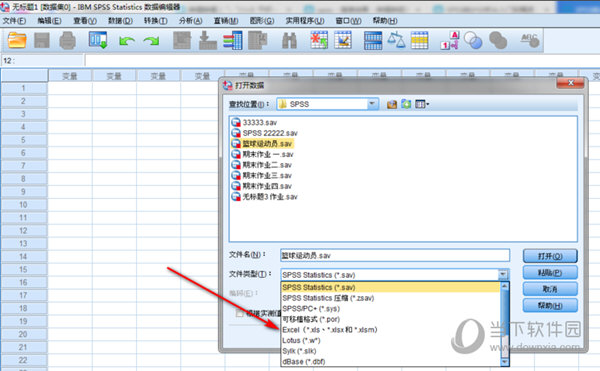Select file 期末作业四.sav
Viewport: 600px width, 371px height.
[x=261, y=186]
